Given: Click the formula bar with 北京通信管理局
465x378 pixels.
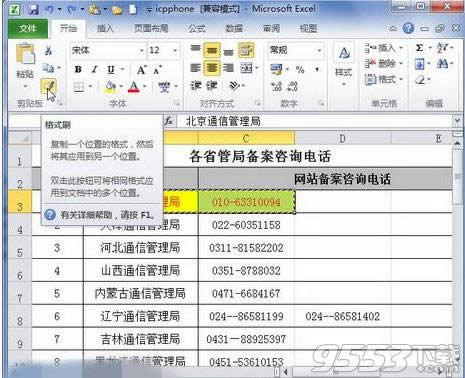Looking at the screenshot, I should coord(315,121).
